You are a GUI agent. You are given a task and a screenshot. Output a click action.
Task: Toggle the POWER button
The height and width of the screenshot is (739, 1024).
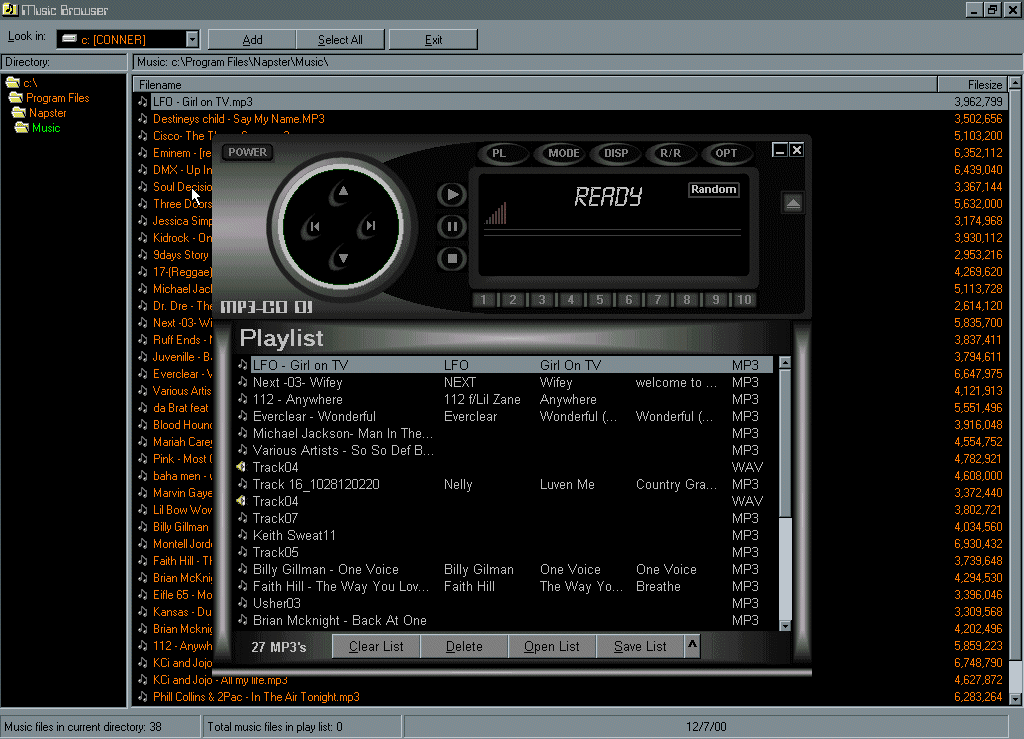click(x=248, y=152)
